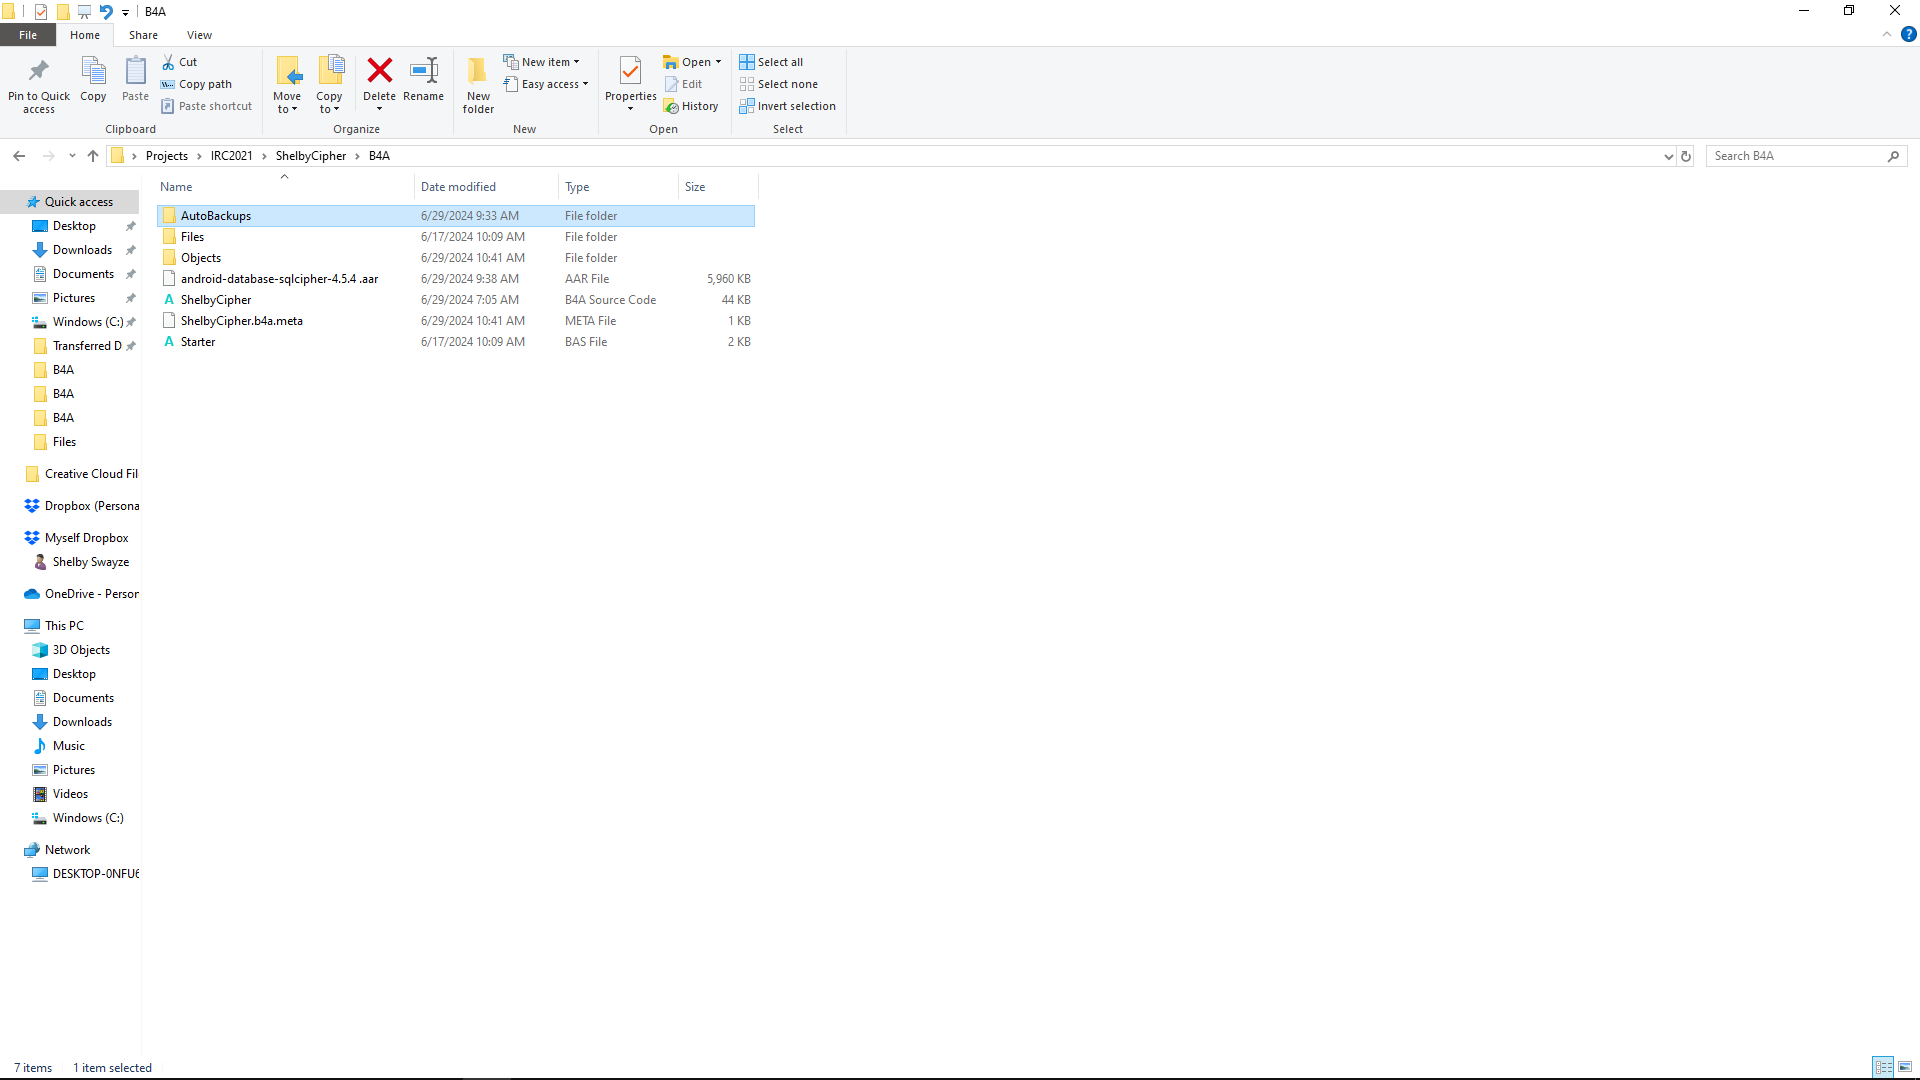This screenshot has width=1920, height=1080.
Task: Click Pin to Quick access icon
Action: (39, 71)
